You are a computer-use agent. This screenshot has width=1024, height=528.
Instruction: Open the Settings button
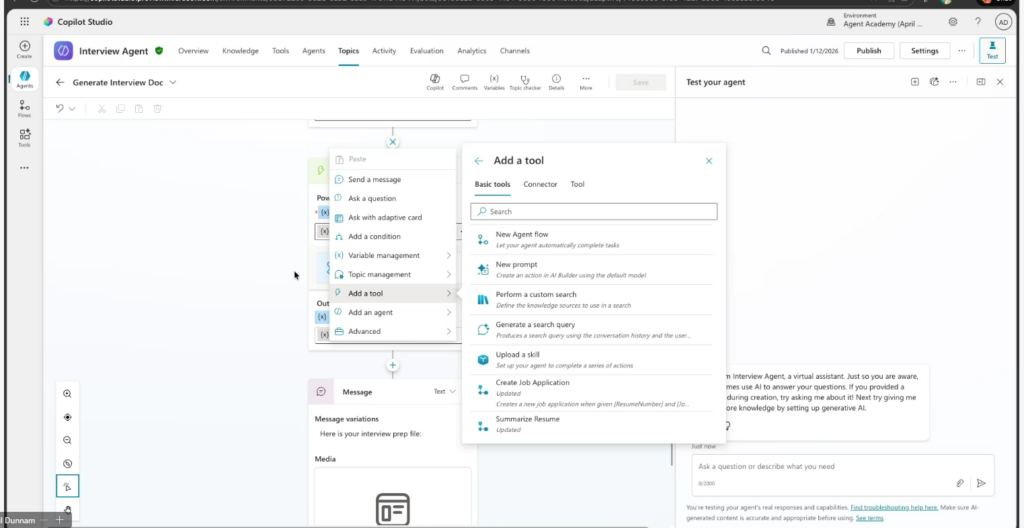(x=924, y=50)
